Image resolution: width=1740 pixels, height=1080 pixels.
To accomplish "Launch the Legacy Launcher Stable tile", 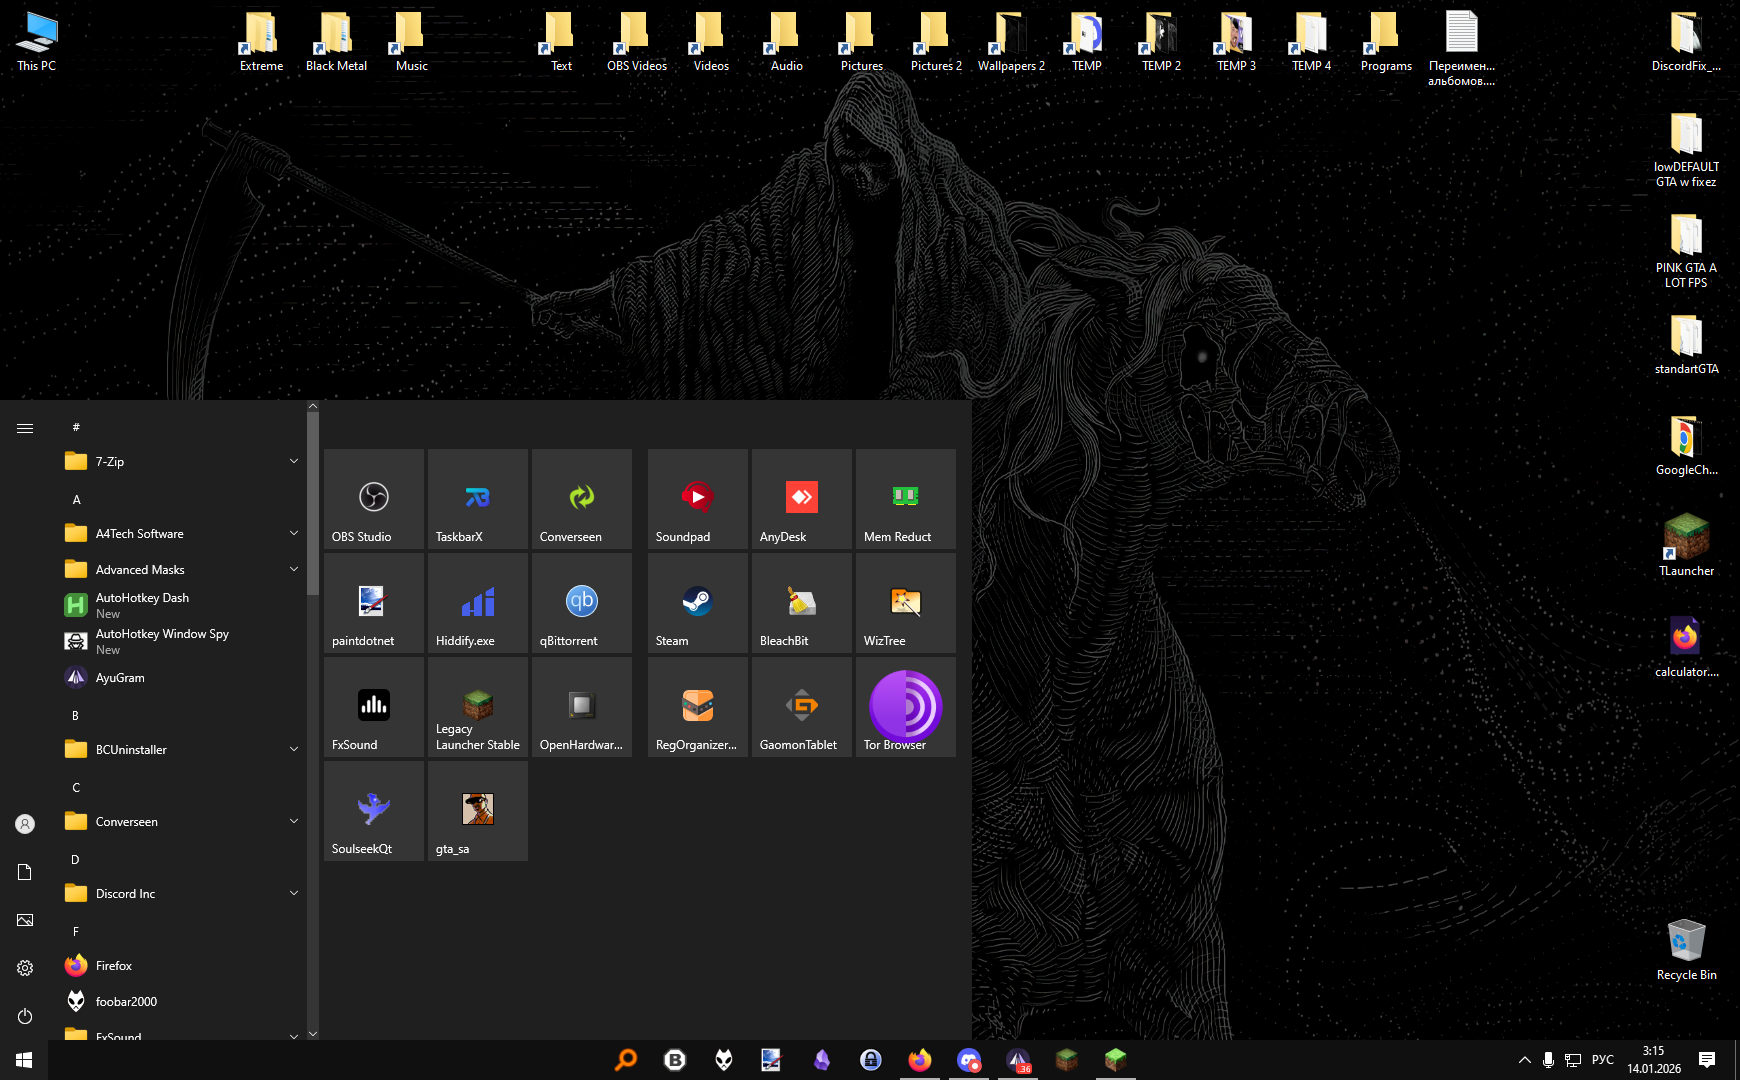I will point(478,707).
